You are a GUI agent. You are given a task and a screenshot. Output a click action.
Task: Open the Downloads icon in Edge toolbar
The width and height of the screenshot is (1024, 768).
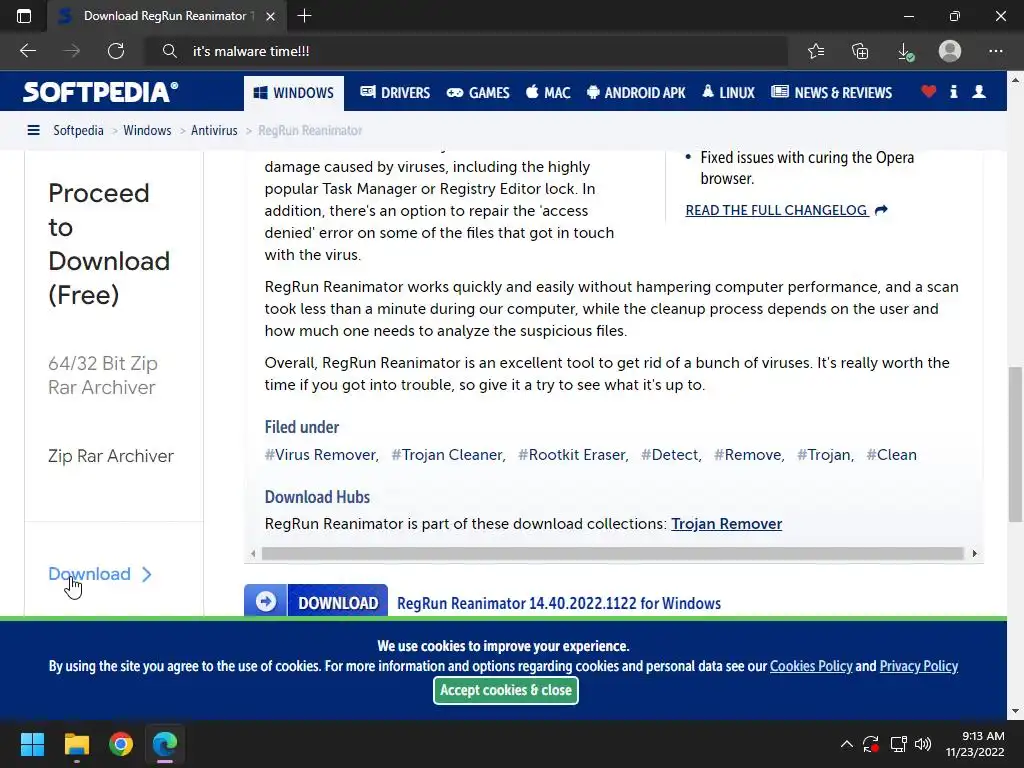click(x=905, y=51)
